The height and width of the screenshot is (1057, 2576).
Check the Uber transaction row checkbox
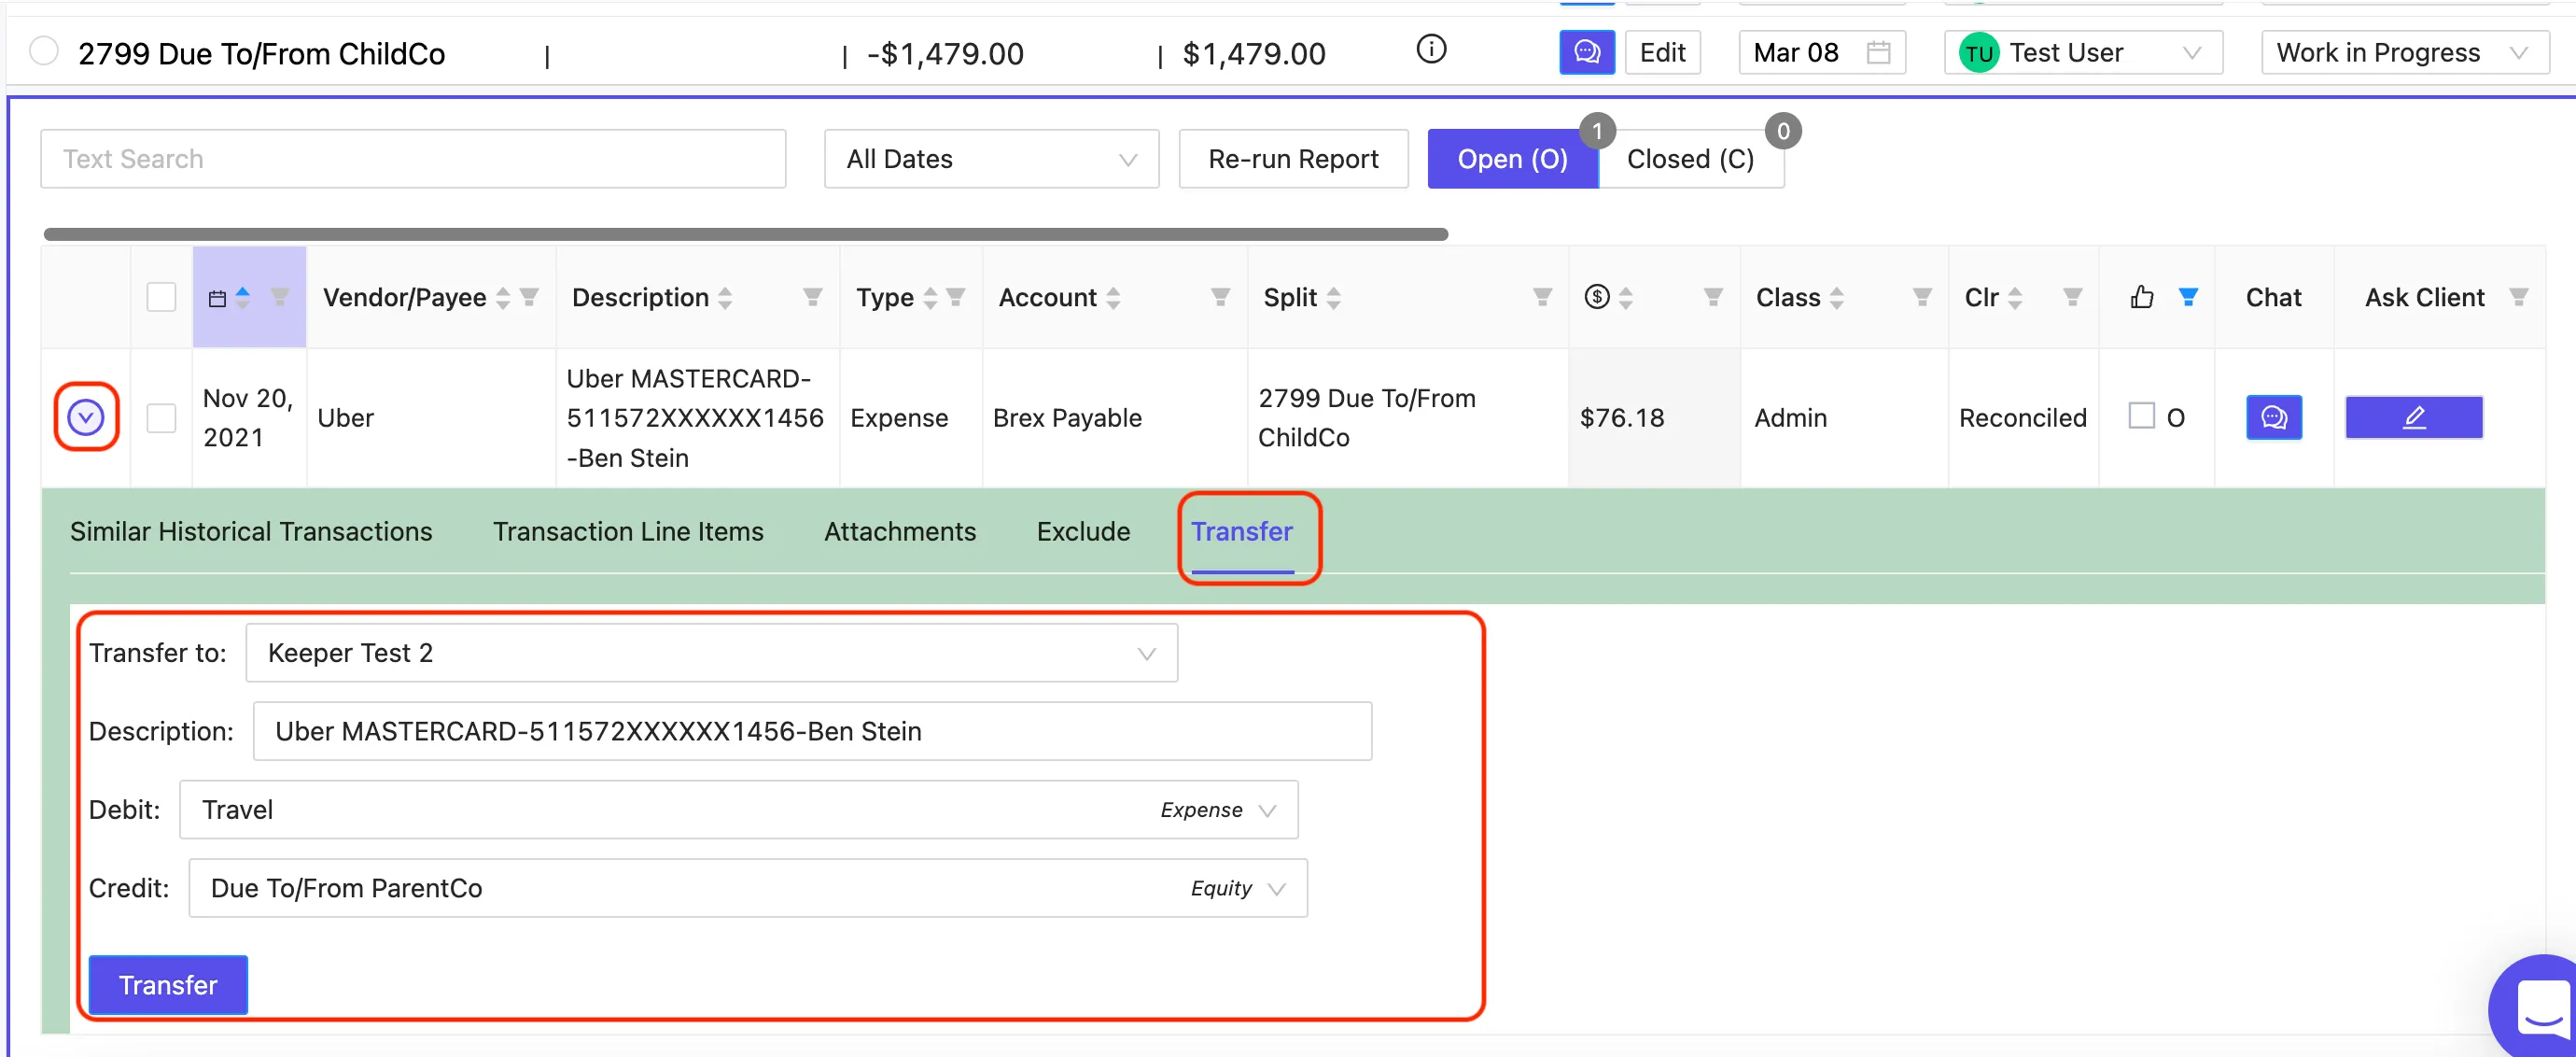(161, 417)
